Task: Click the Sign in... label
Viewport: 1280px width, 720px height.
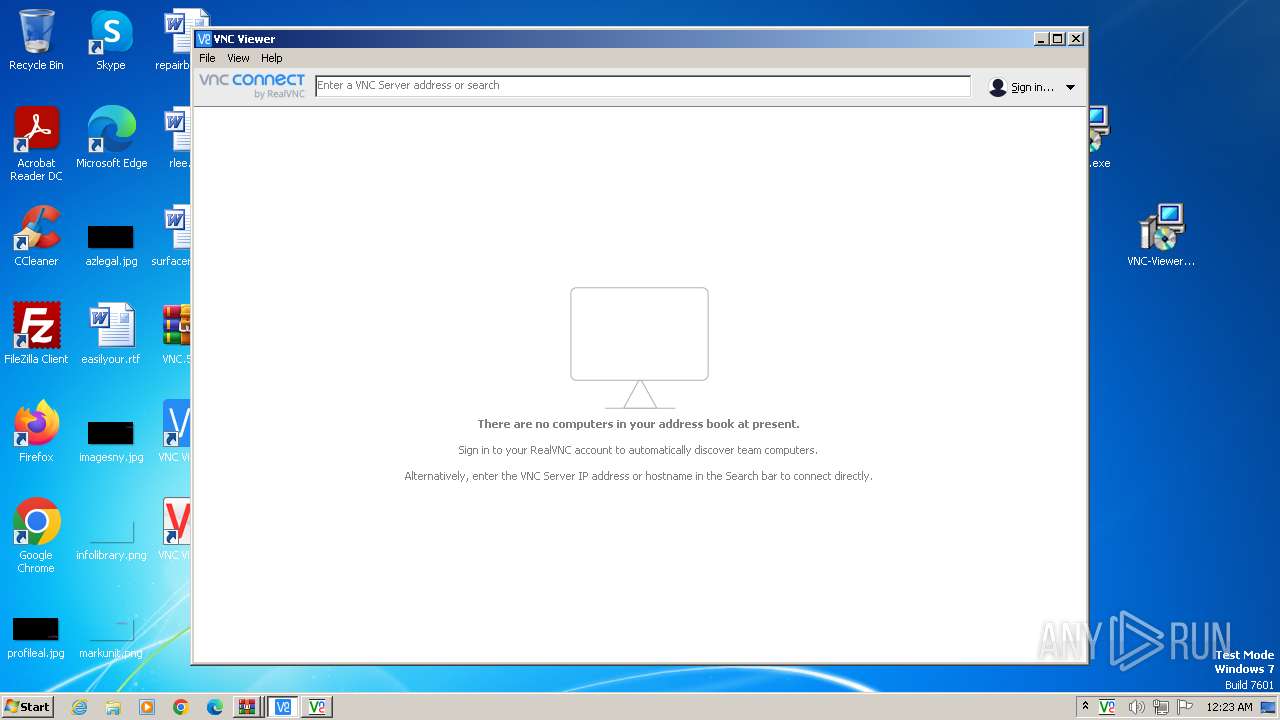Action: coord(1032,87)
